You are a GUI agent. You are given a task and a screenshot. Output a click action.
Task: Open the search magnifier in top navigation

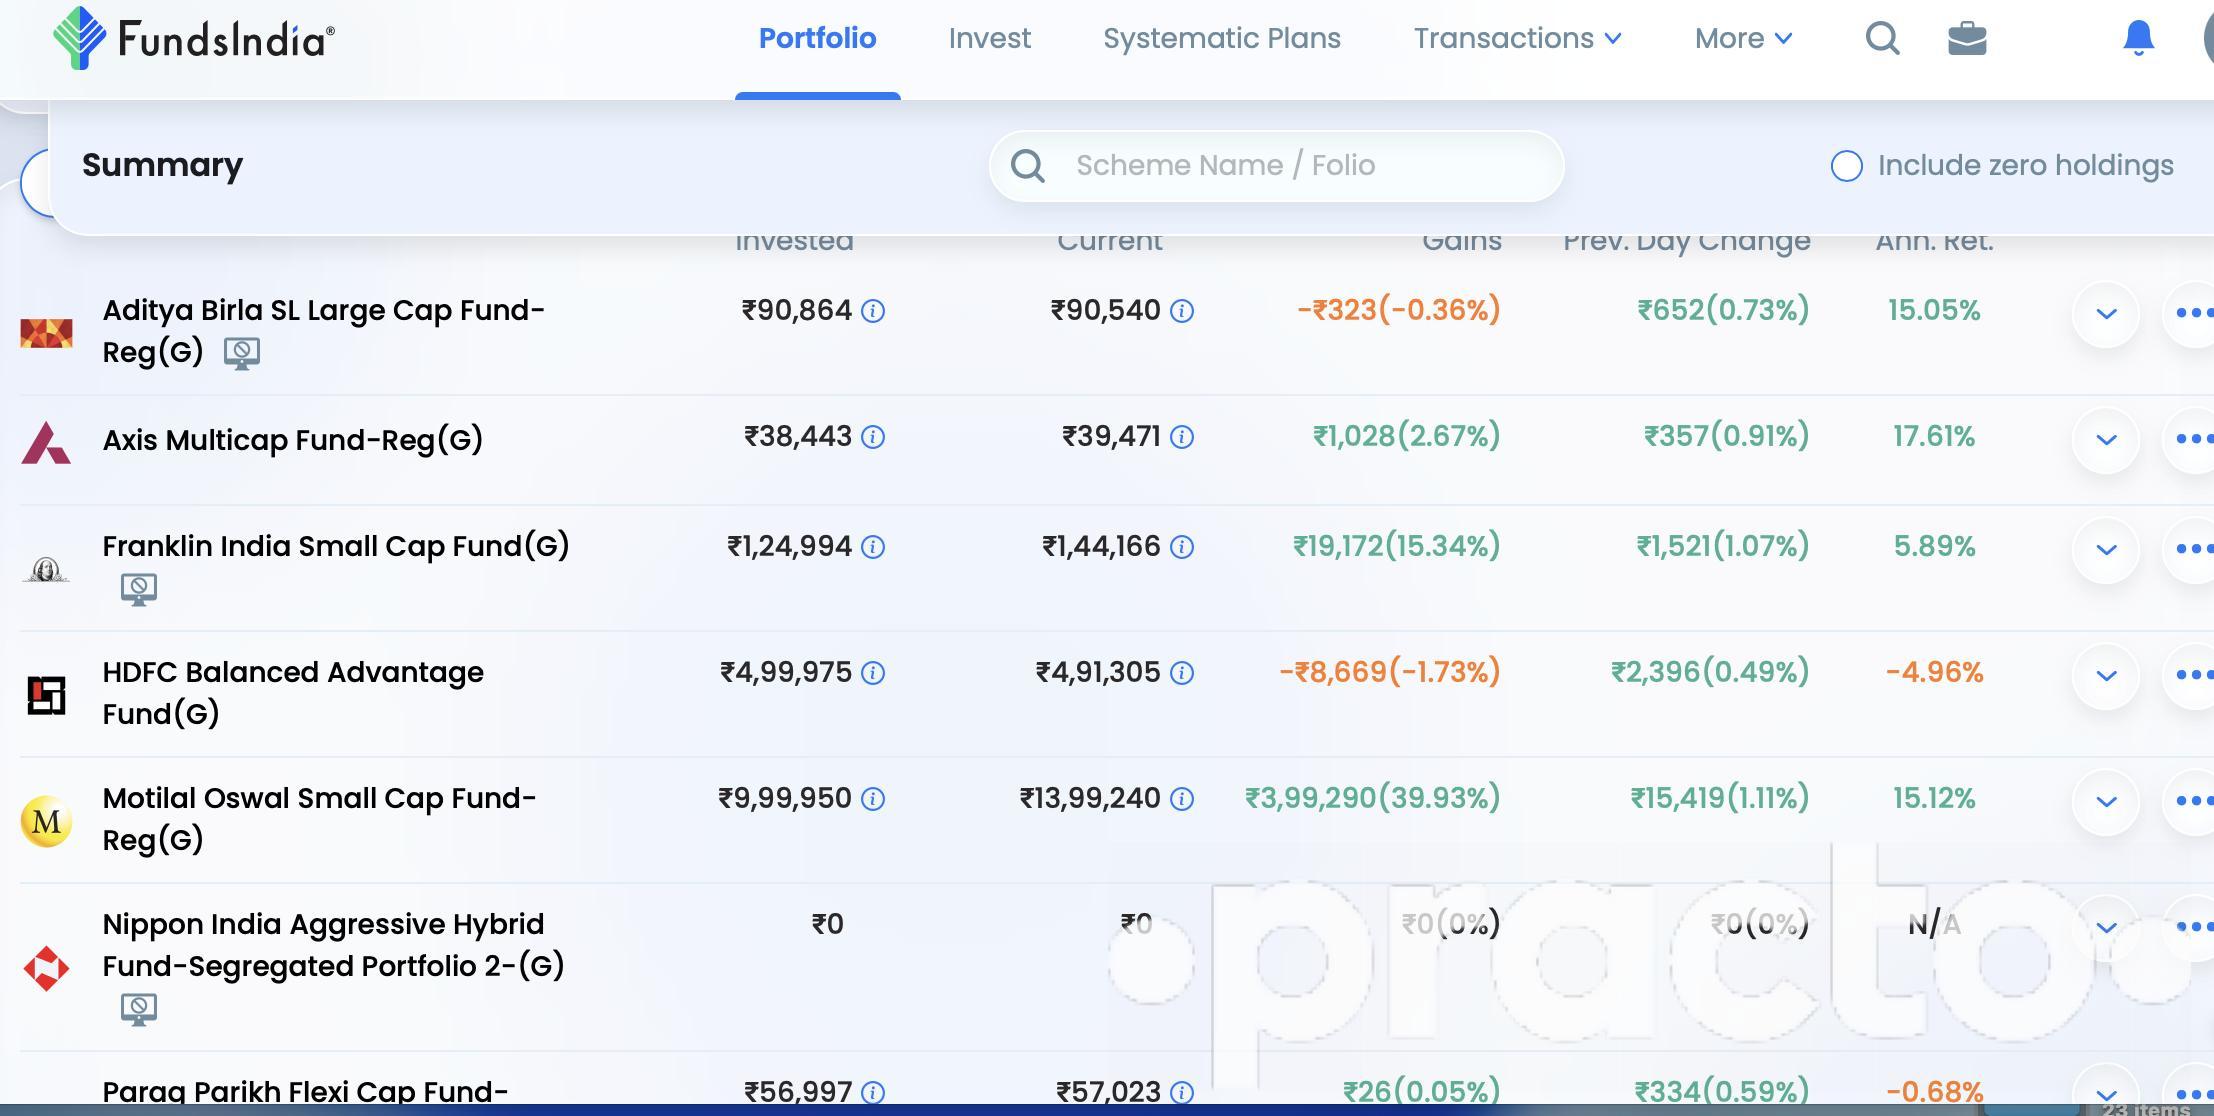[1882, 38]
